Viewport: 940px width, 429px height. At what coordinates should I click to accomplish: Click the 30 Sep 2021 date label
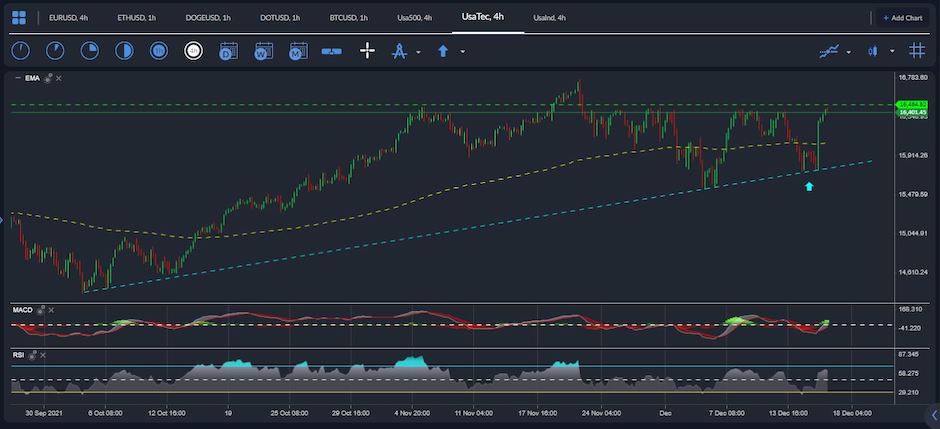tap(44, 413)
